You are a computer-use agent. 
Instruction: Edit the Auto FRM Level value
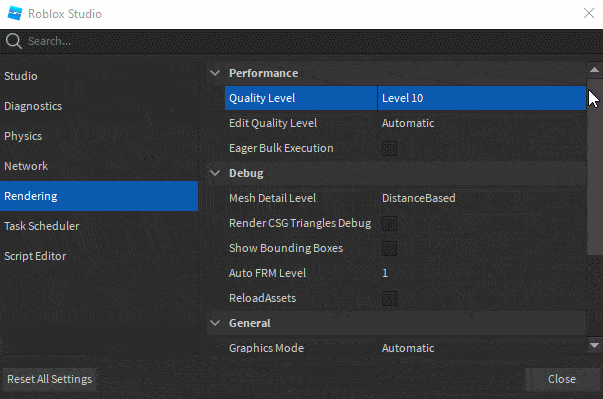[482, 273]
